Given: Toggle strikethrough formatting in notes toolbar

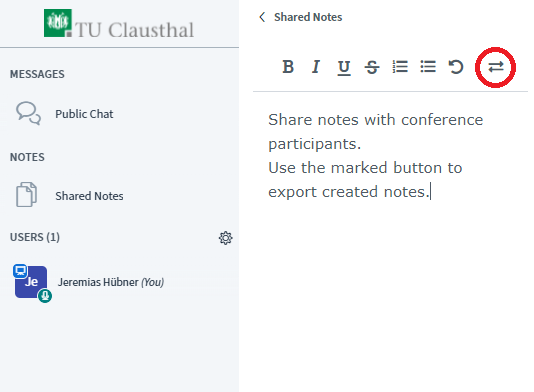Looking at the screenshot, I should click(372, 67).
